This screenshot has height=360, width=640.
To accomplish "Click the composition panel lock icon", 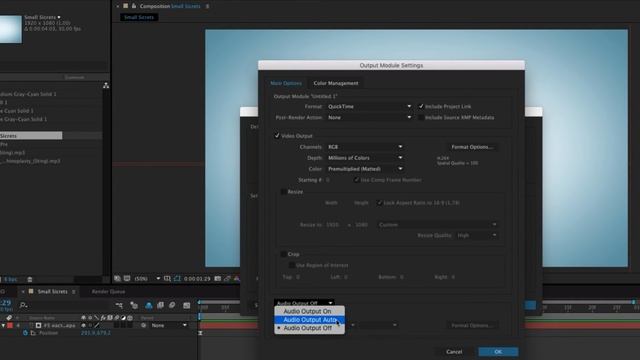I will pyautogui.click(x=133, y=6).
